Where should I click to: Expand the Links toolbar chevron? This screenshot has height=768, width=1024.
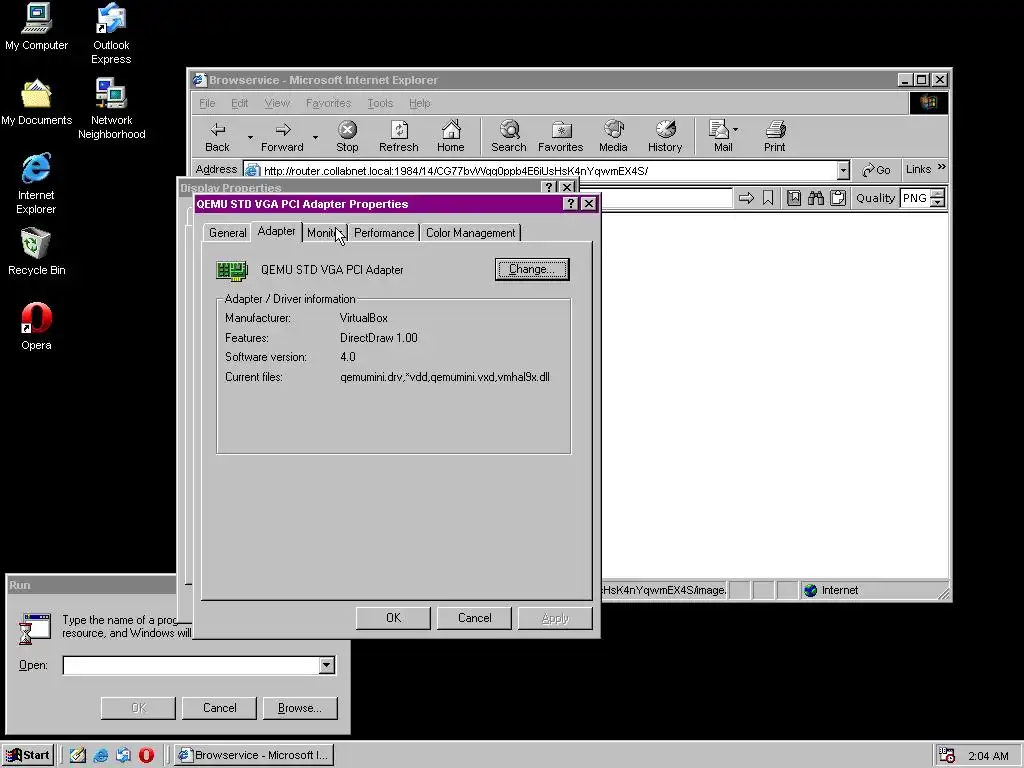pos(942,167)
